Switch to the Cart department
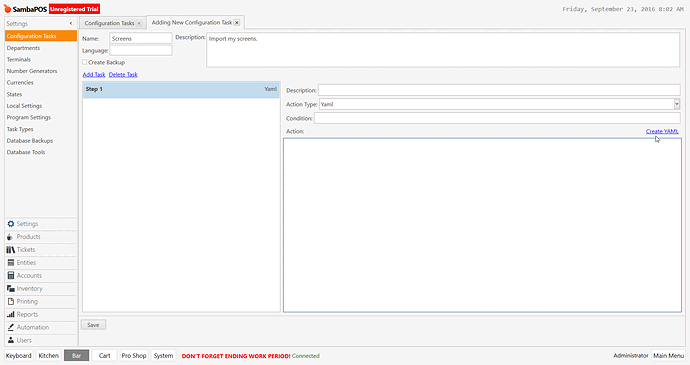Image resolution: width=690 pixels, height=365 pixels. point(105,356)
